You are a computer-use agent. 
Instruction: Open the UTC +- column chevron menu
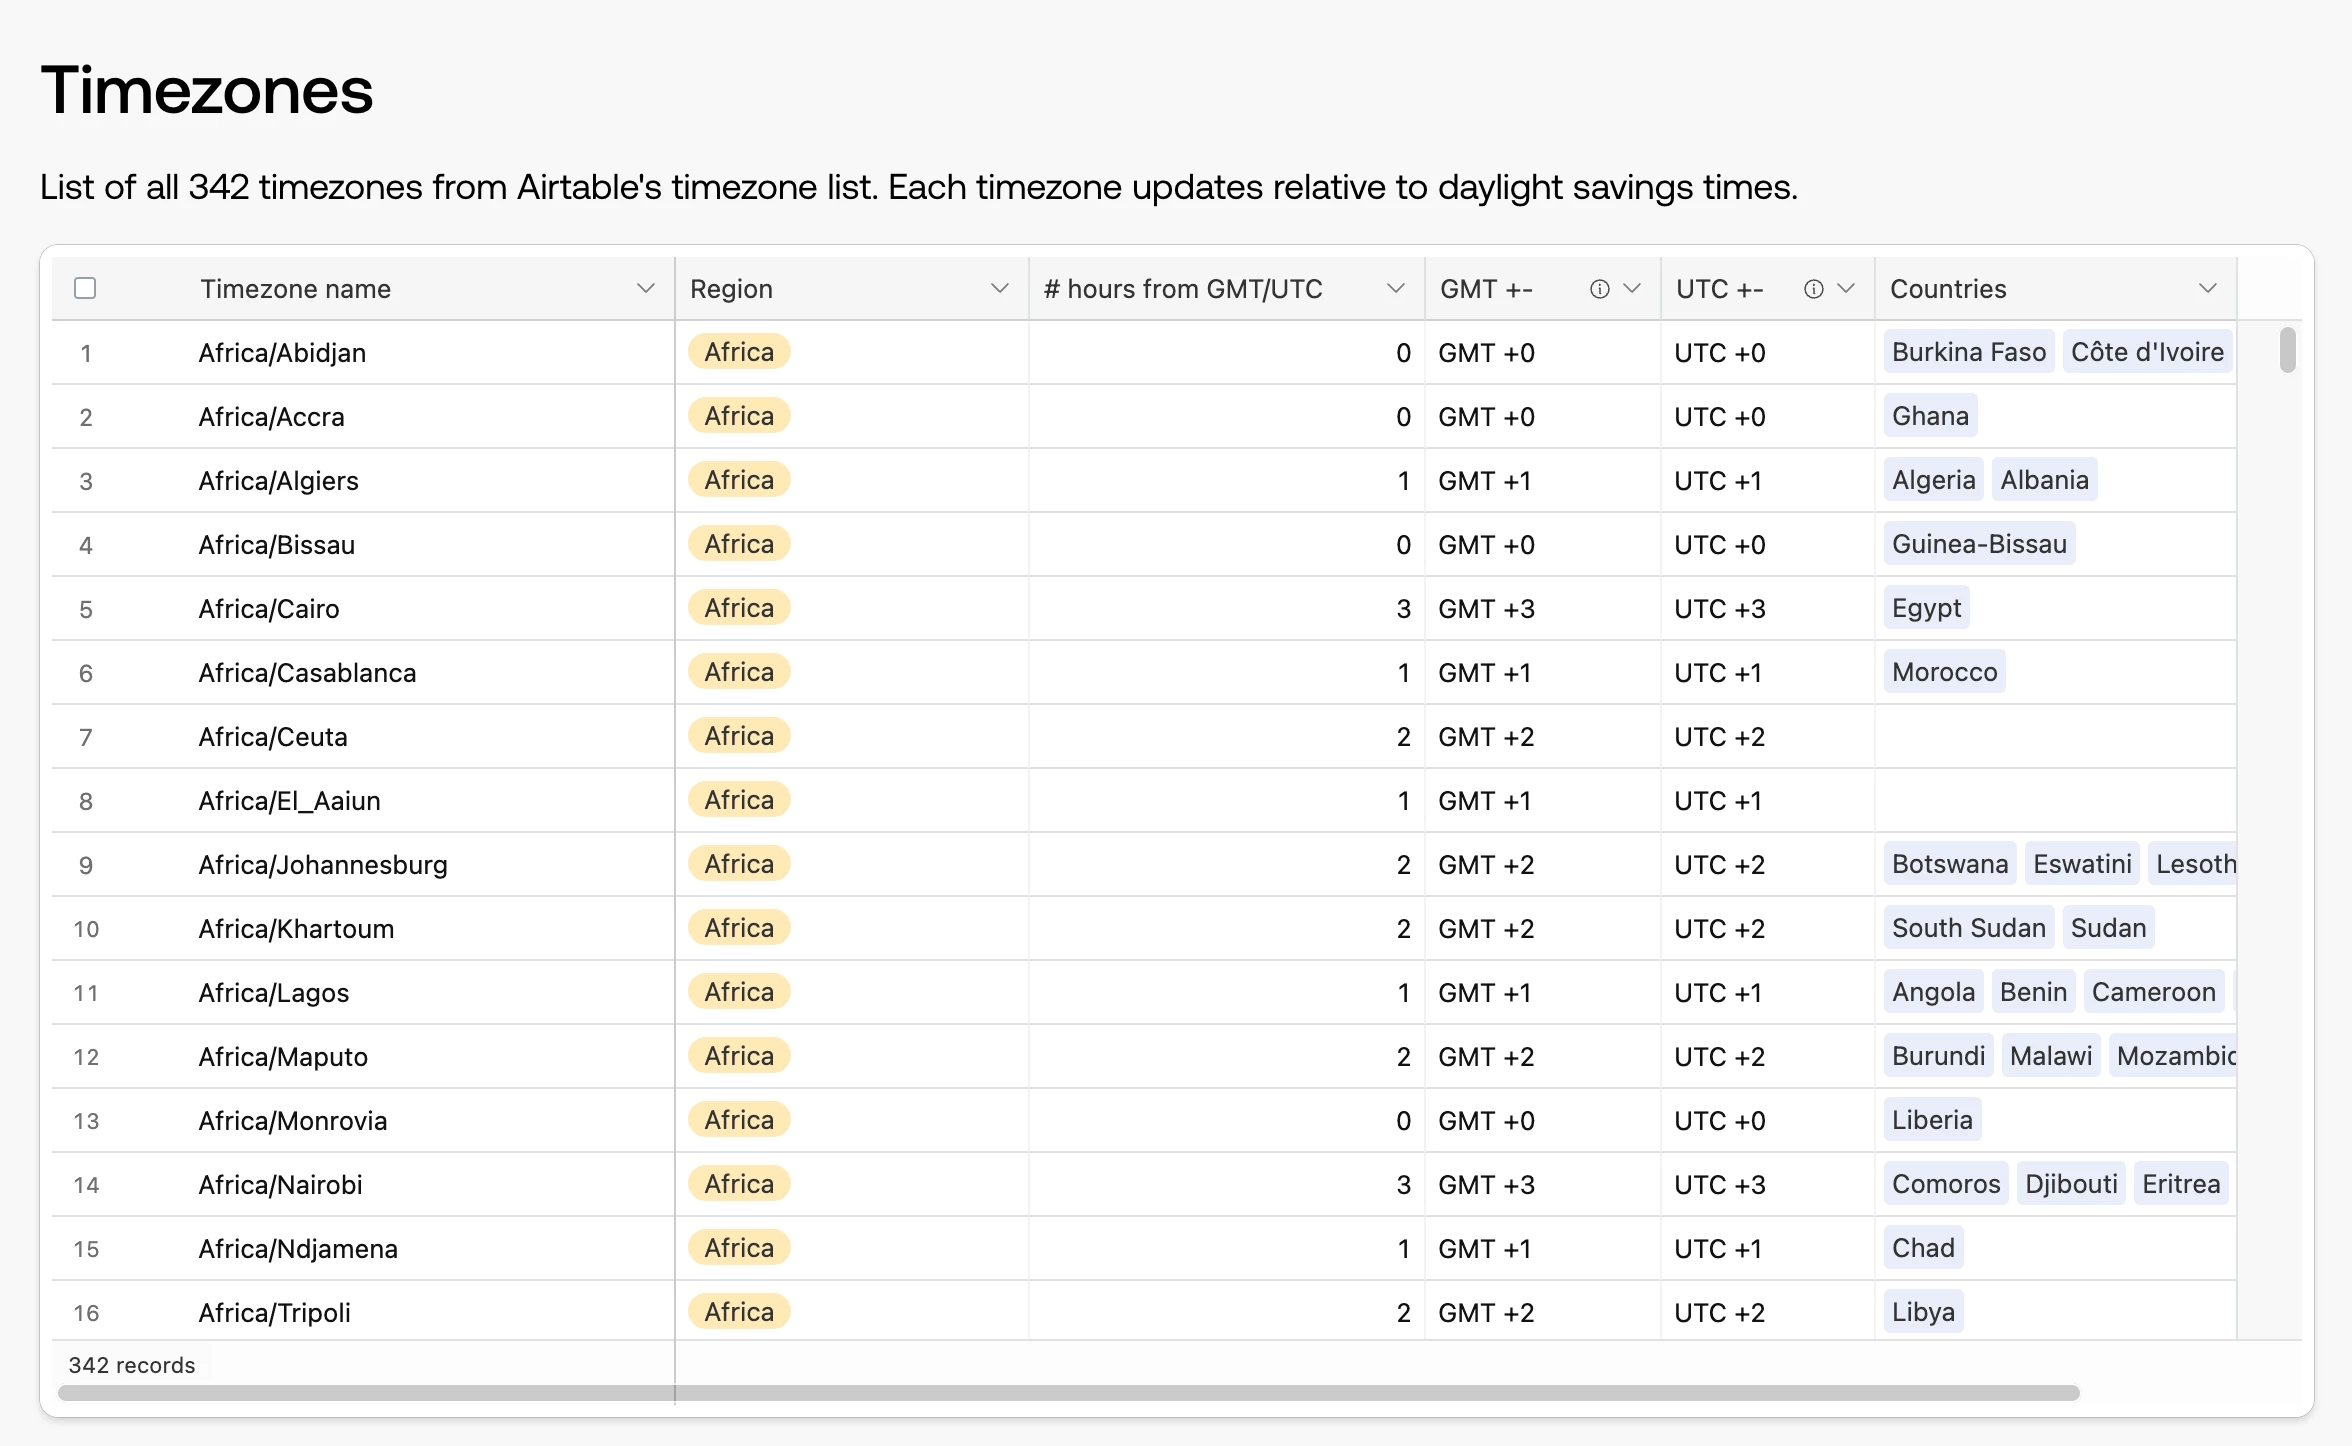pyautogui.click(x=1846, y=289)
